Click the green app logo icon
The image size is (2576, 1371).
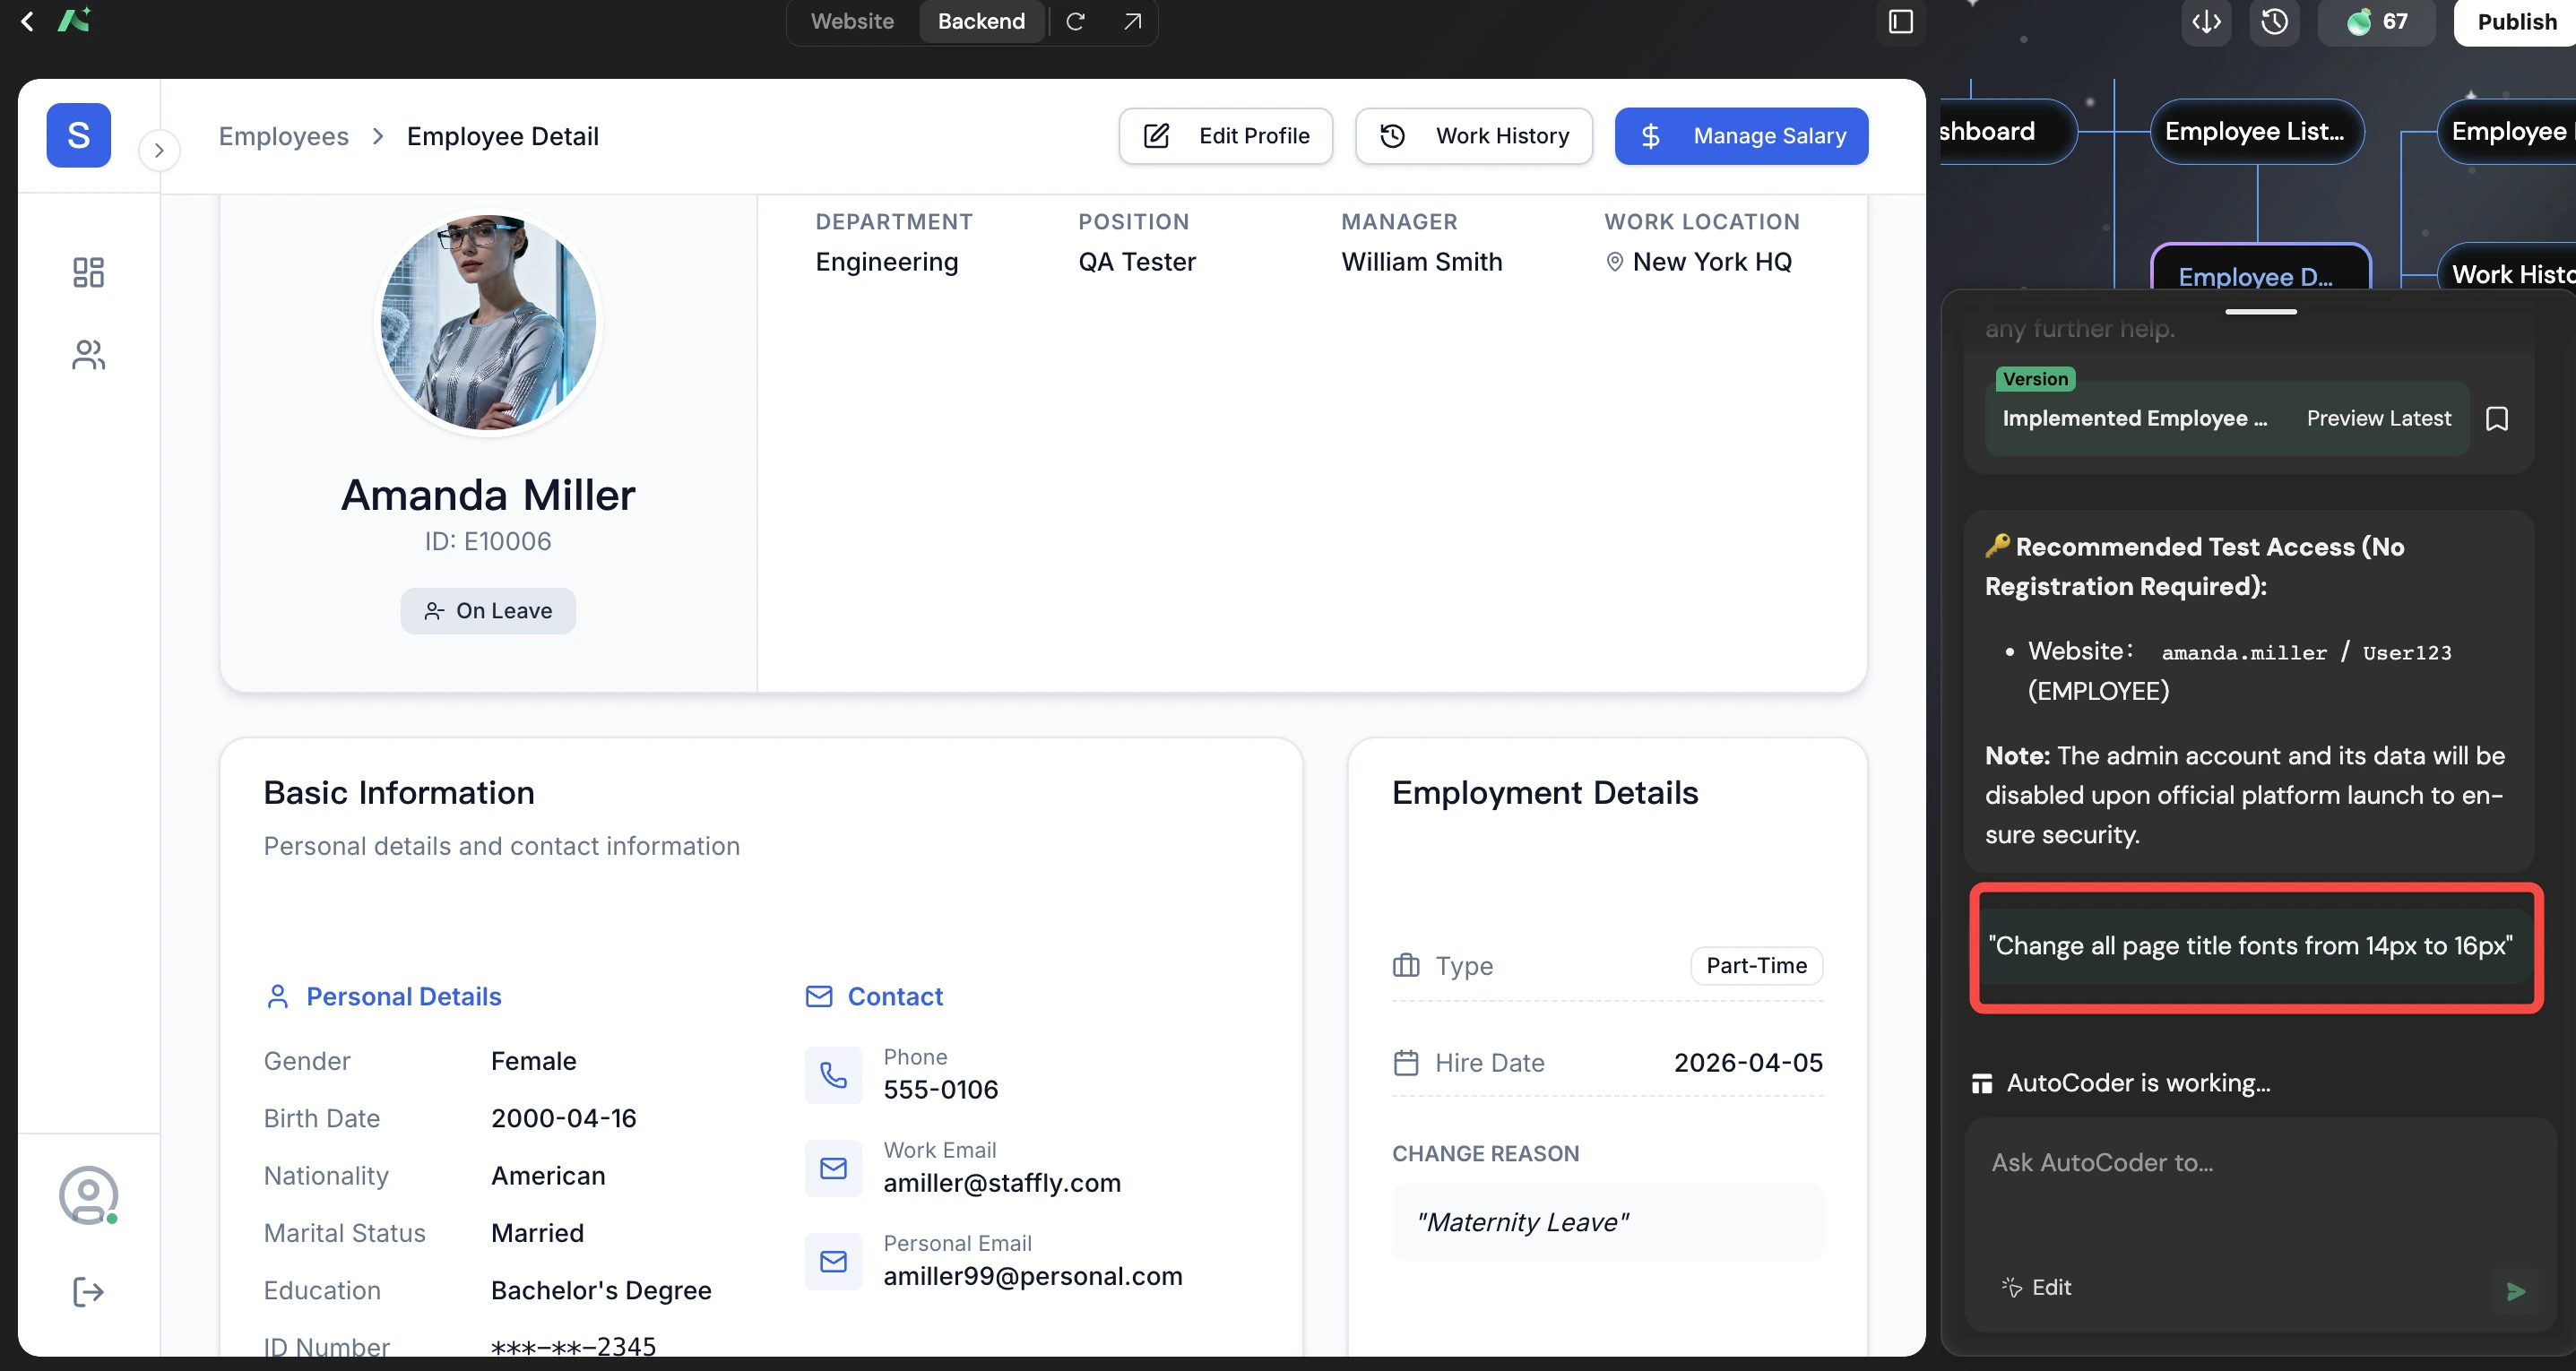74,20
